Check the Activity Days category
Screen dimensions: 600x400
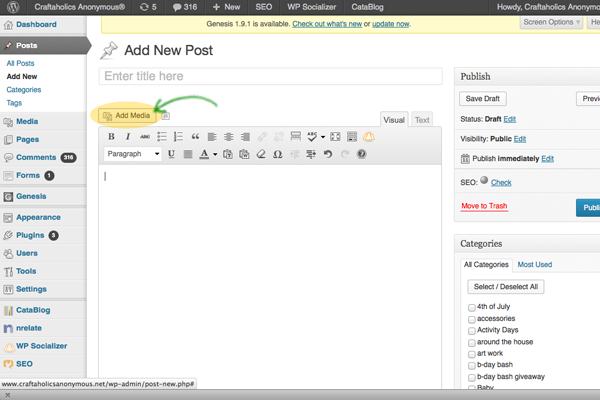(471, 331)
